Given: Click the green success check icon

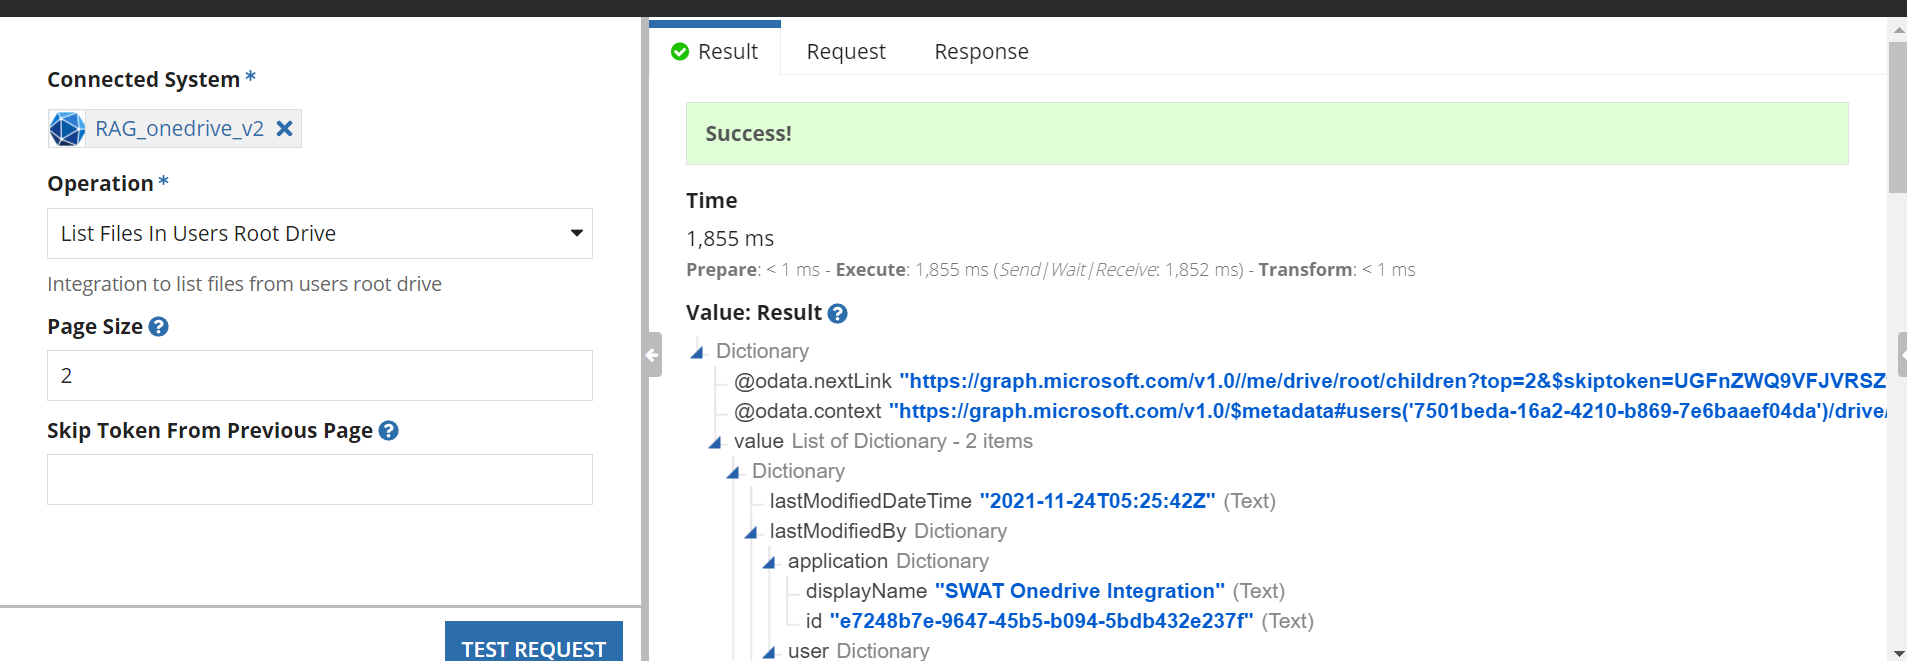Looking at the screenshot, I should (x=680, y=52).
